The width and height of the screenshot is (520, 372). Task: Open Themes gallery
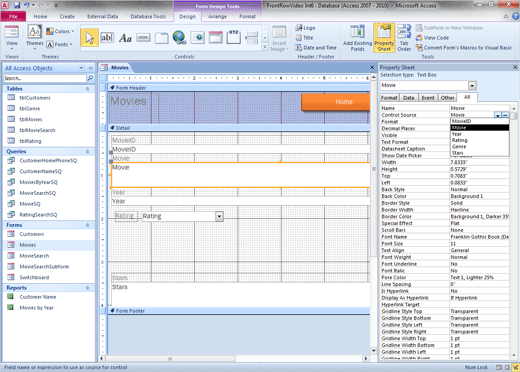[35, 37]
